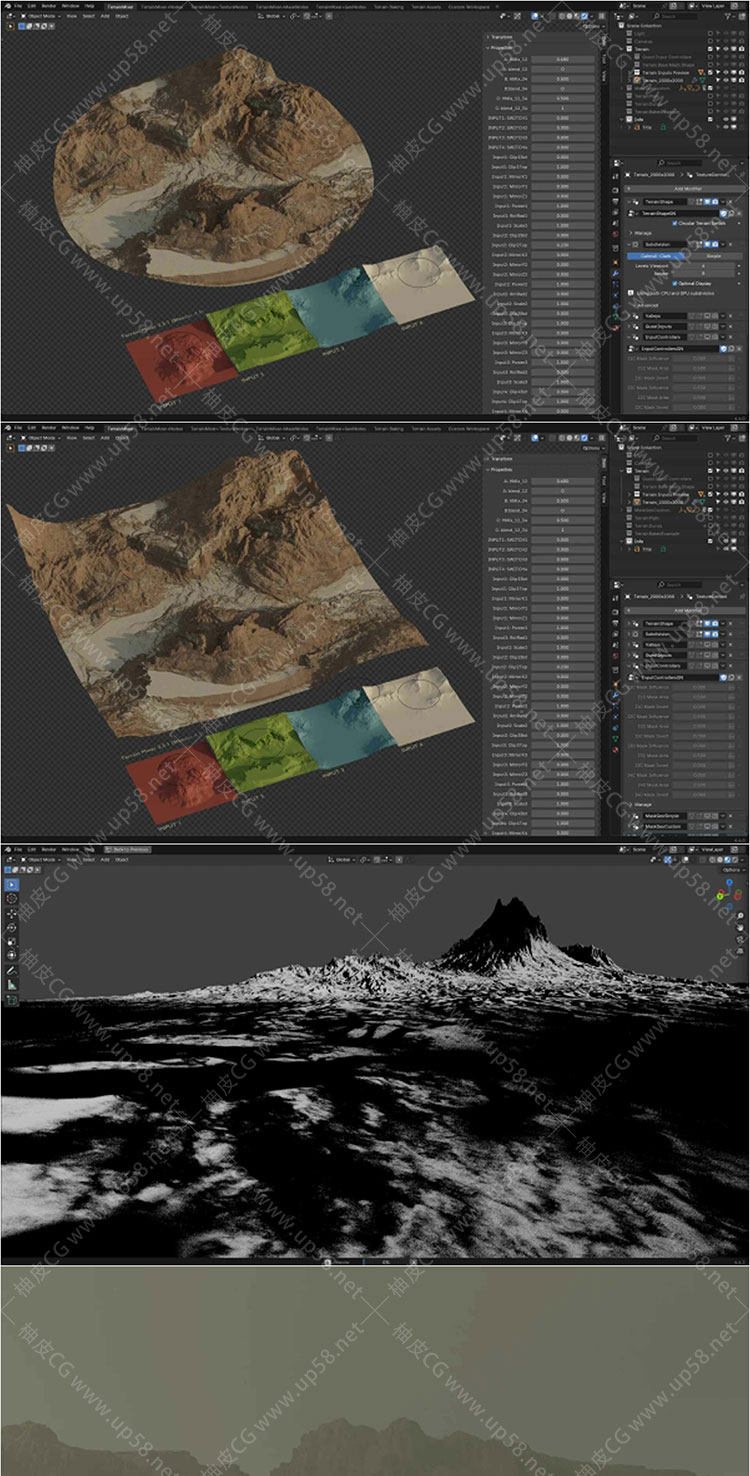The width and height of the screenshot is (750, 1476).
Task: Adjust G: MilKa_12_34 value in circular-terrain window
Action: click(562, 98)
